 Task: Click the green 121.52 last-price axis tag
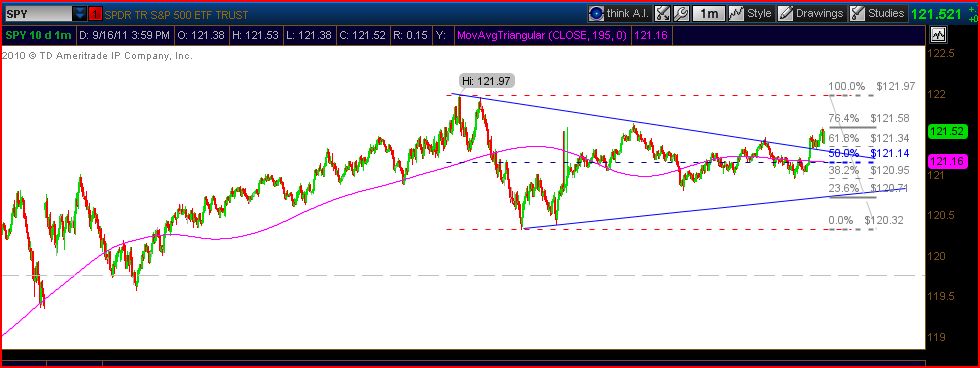[x=948, y=131]
